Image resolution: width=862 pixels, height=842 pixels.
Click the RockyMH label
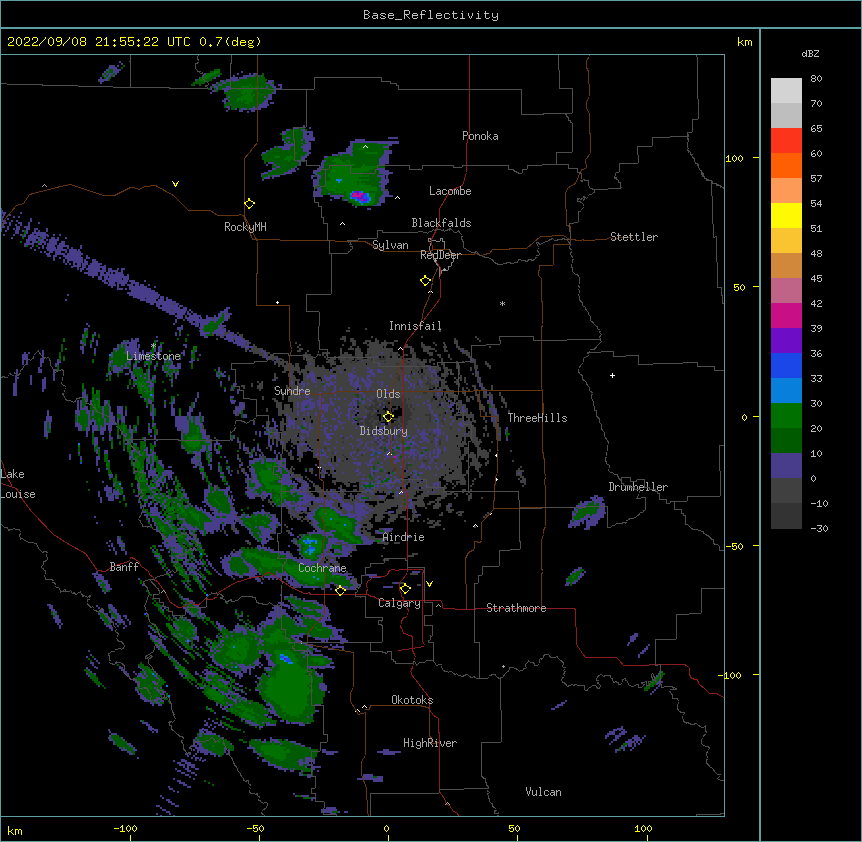245,227
